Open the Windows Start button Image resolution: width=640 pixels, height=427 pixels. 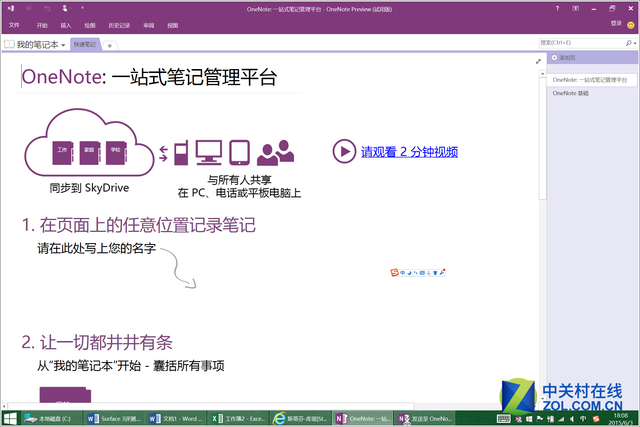pos(10,418)
